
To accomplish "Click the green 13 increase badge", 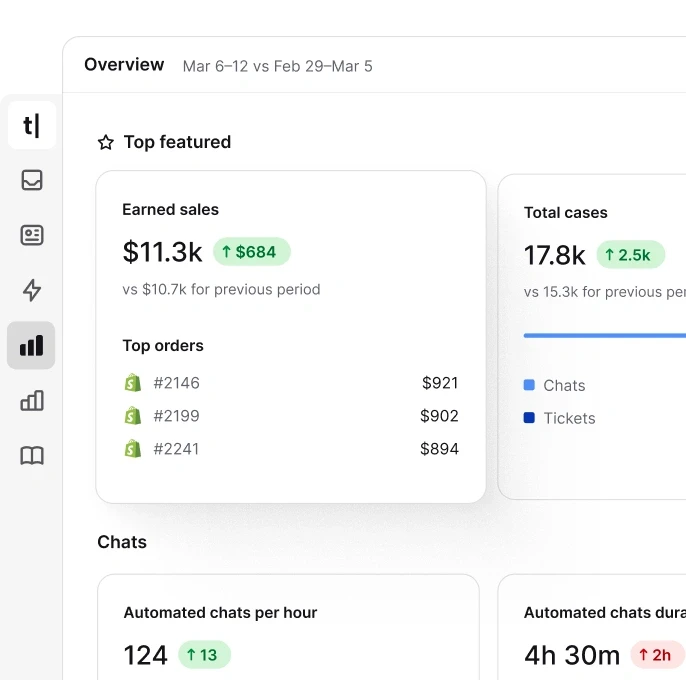I will pos(204,655).
